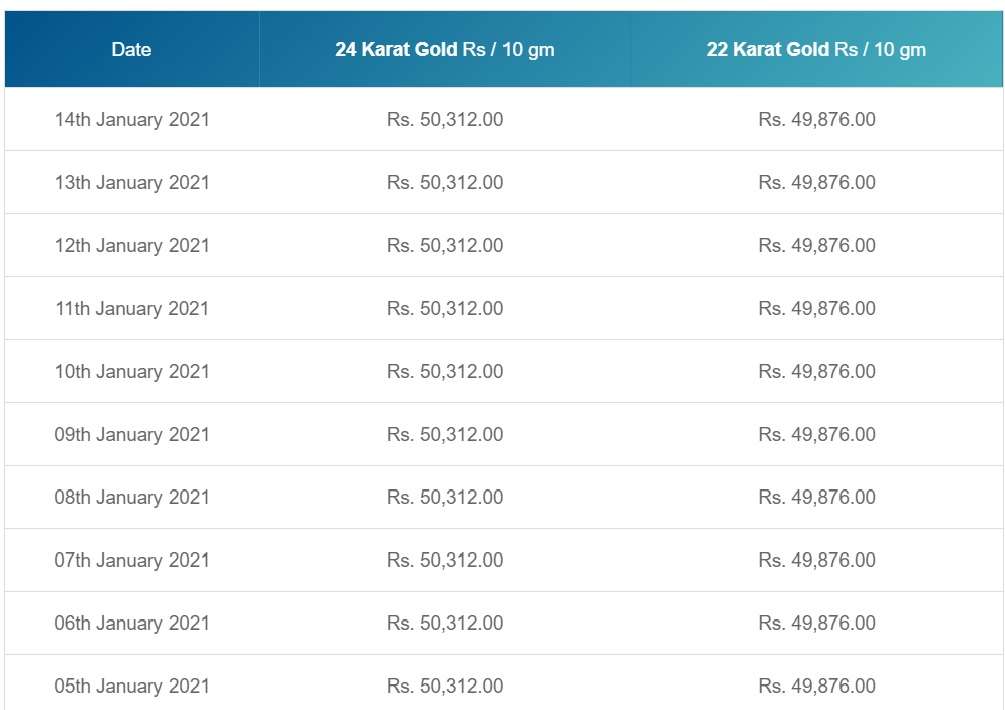Select the 08th January 2021 date cell
This screenshot has height=710, width=1005.
pos(132,497)
